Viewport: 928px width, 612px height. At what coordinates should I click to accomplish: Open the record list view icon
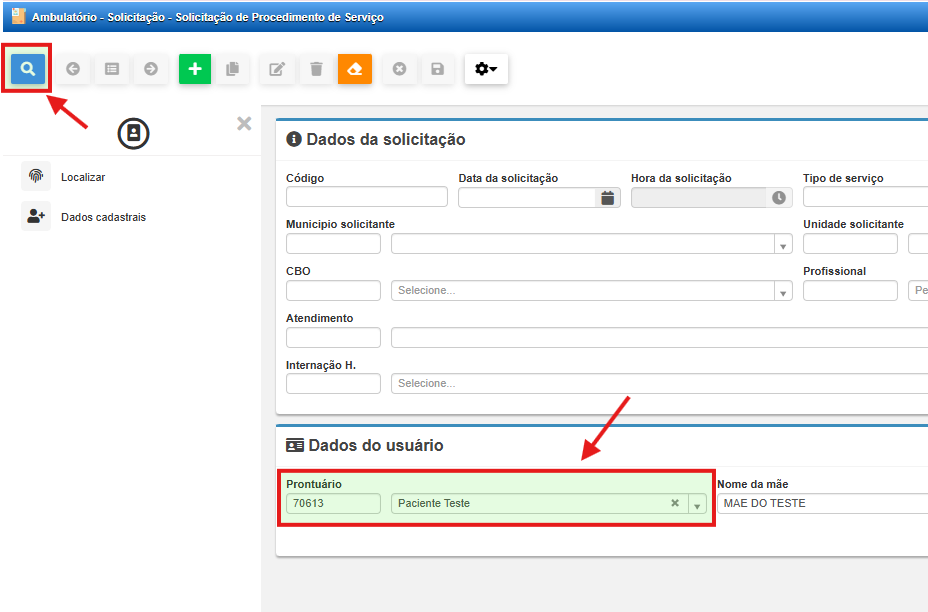[x=112, y=69]
